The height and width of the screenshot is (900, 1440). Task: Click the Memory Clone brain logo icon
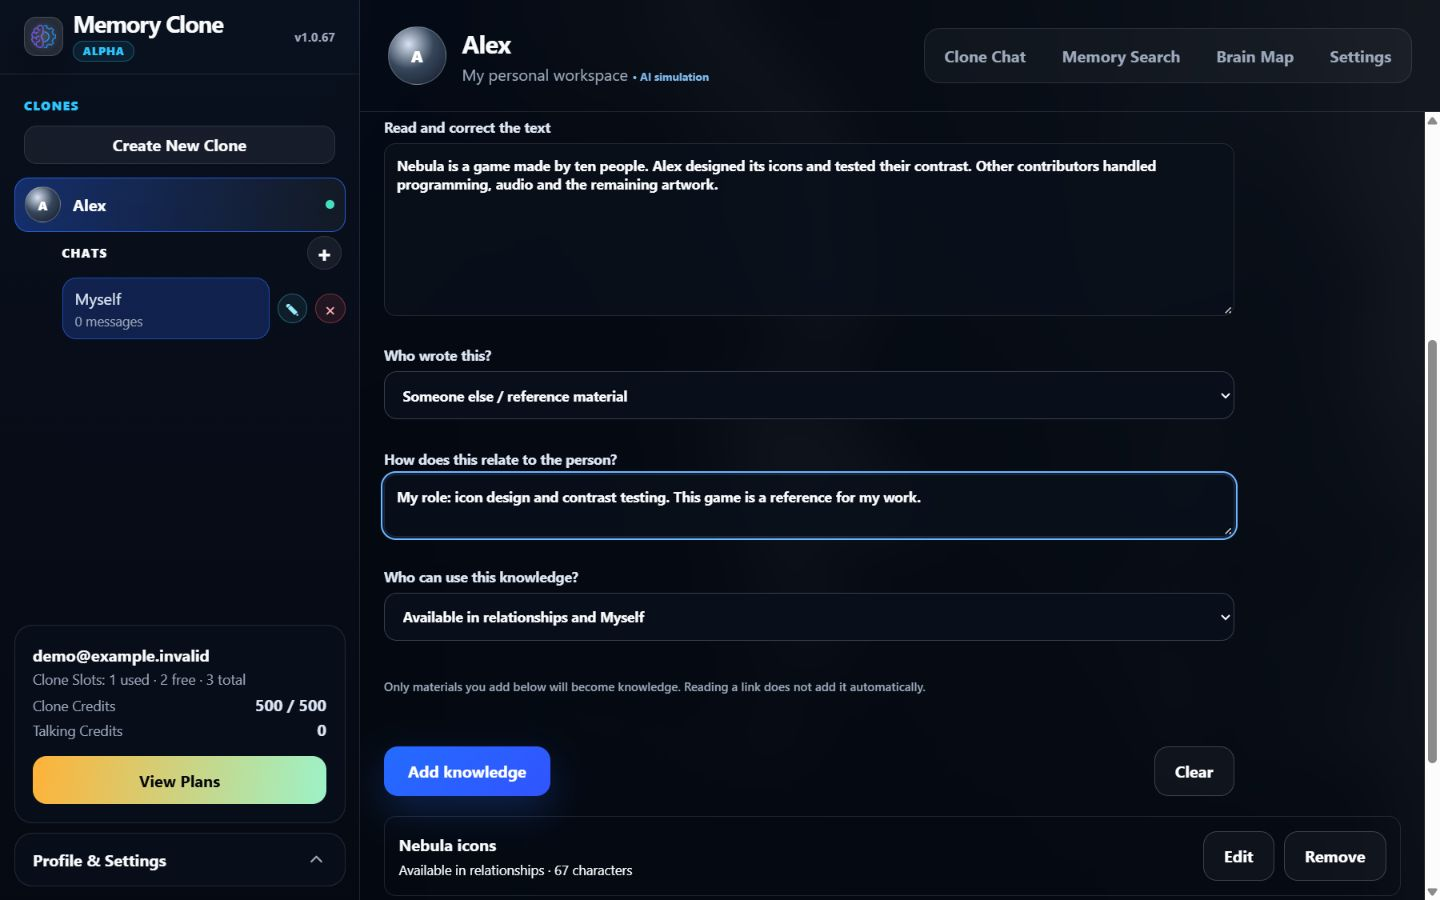pos(43,37)
